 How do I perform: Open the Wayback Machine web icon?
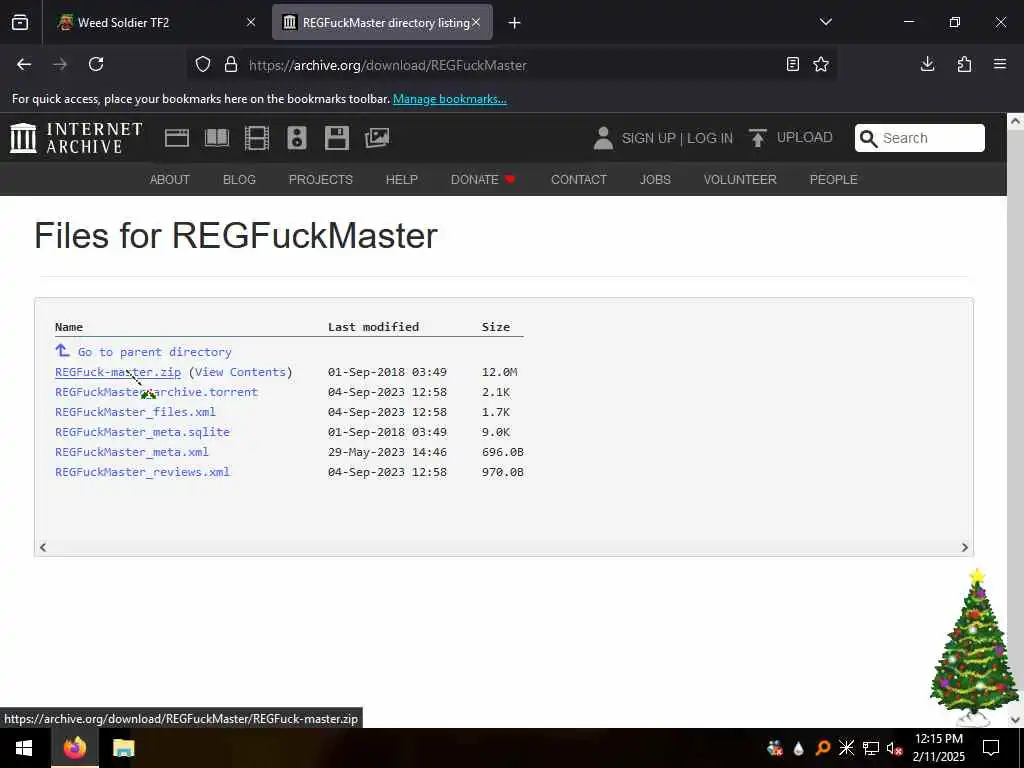click(x=176, y=138)
